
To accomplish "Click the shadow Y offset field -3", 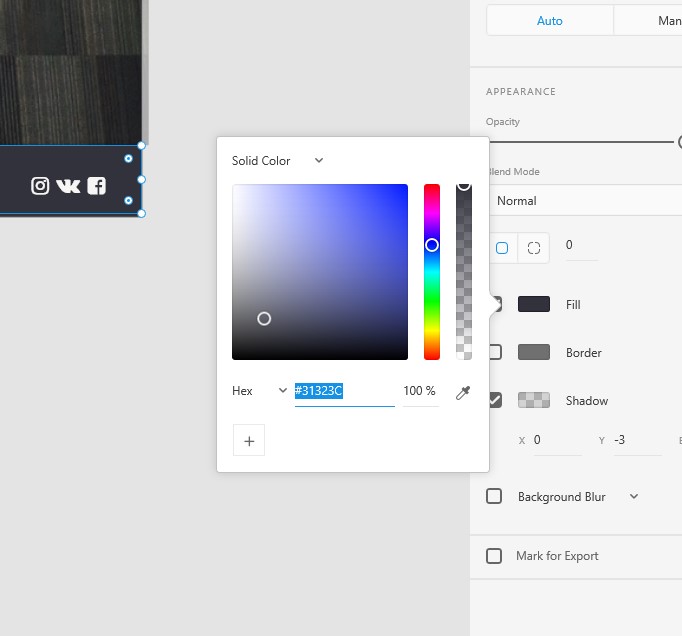I will tap(637, 440).
